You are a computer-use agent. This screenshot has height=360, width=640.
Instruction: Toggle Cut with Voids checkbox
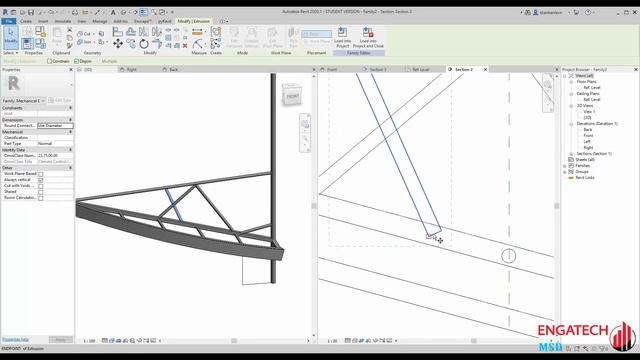click(40, 186)
